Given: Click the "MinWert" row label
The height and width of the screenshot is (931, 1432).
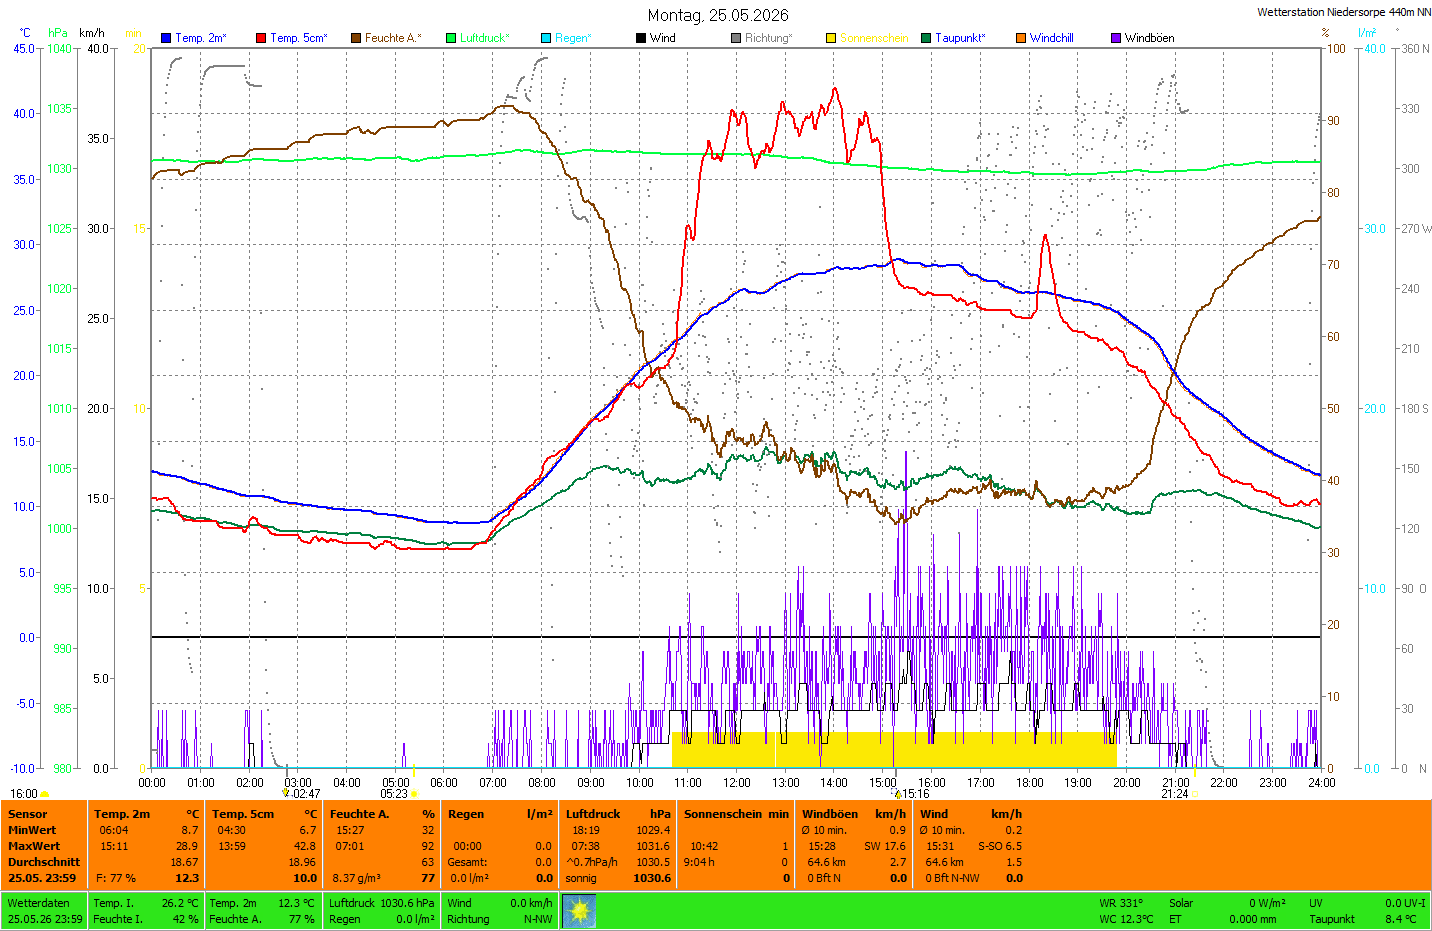Looking at the screenshot, I should coord(32,830).
